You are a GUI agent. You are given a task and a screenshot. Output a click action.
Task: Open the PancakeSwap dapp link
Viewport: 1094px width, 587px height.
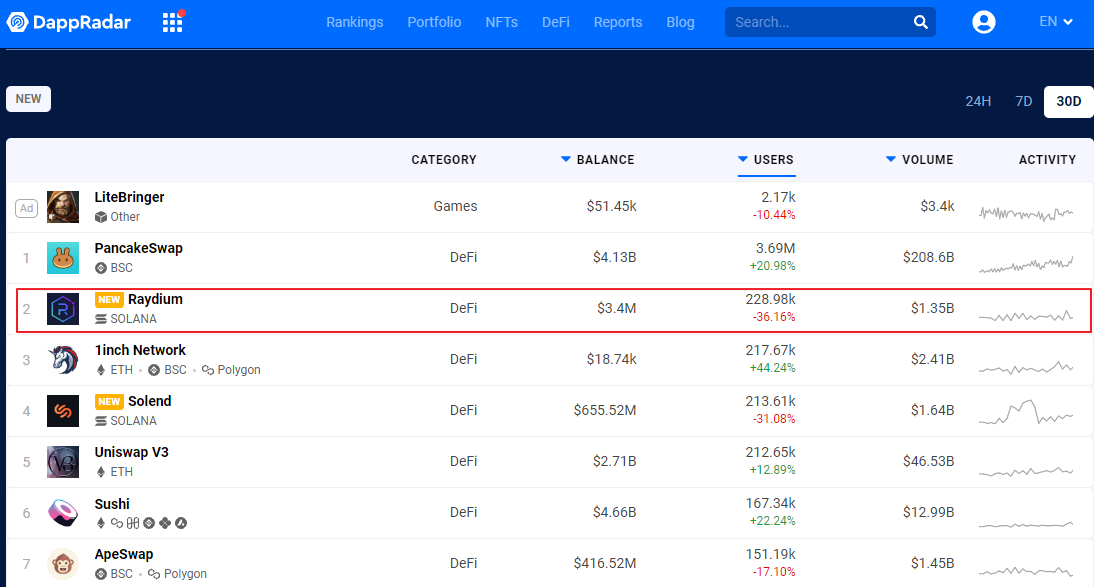[139, 248]
